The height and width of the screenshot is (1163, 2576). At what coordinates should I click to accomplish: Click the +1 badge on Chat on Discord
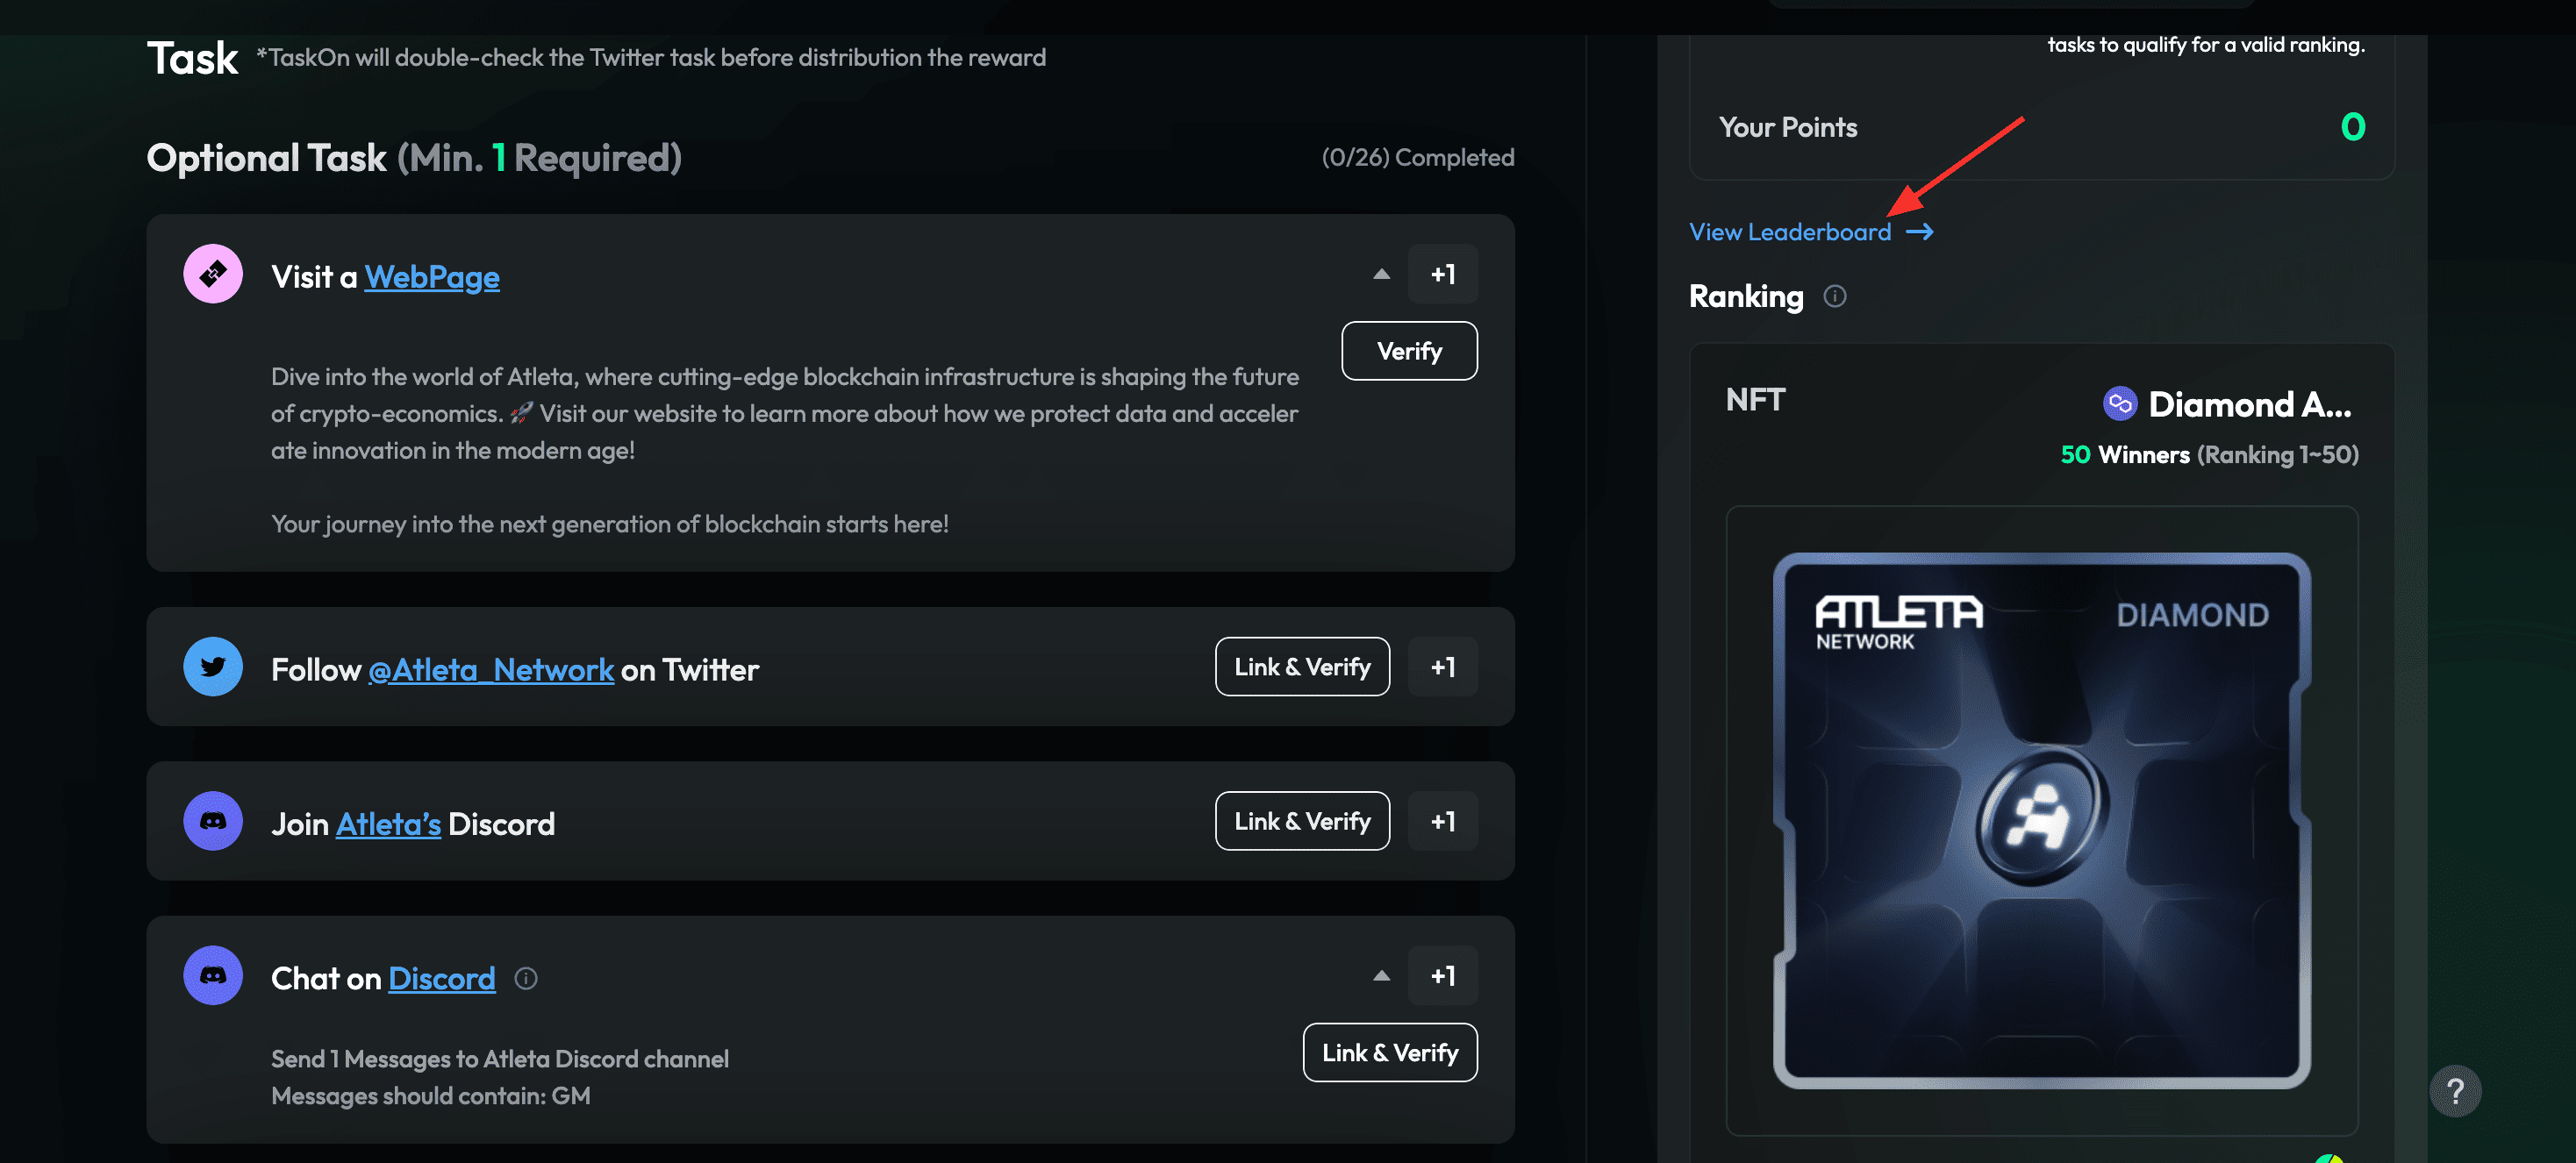point(1442,976)
